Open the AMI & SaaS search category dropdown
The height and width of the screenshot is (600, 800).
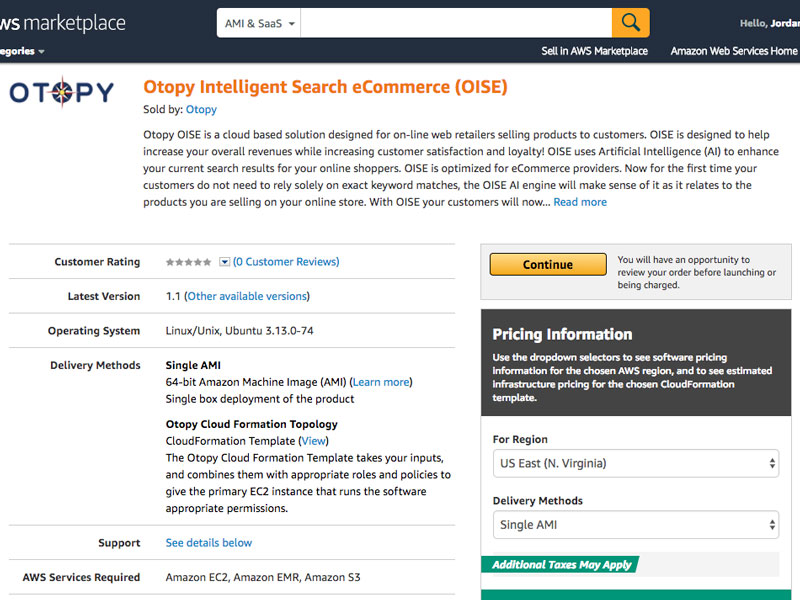click(259, 23)
